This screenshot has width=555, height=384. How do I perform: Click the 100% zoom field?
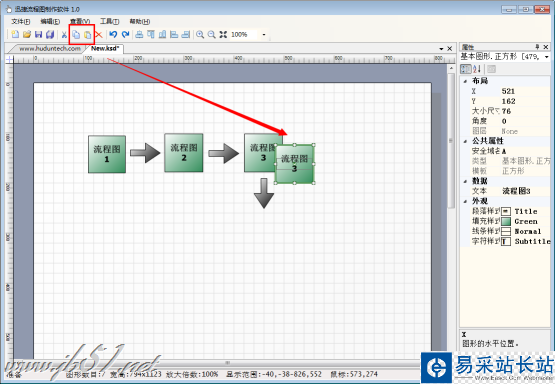[245, 35]
